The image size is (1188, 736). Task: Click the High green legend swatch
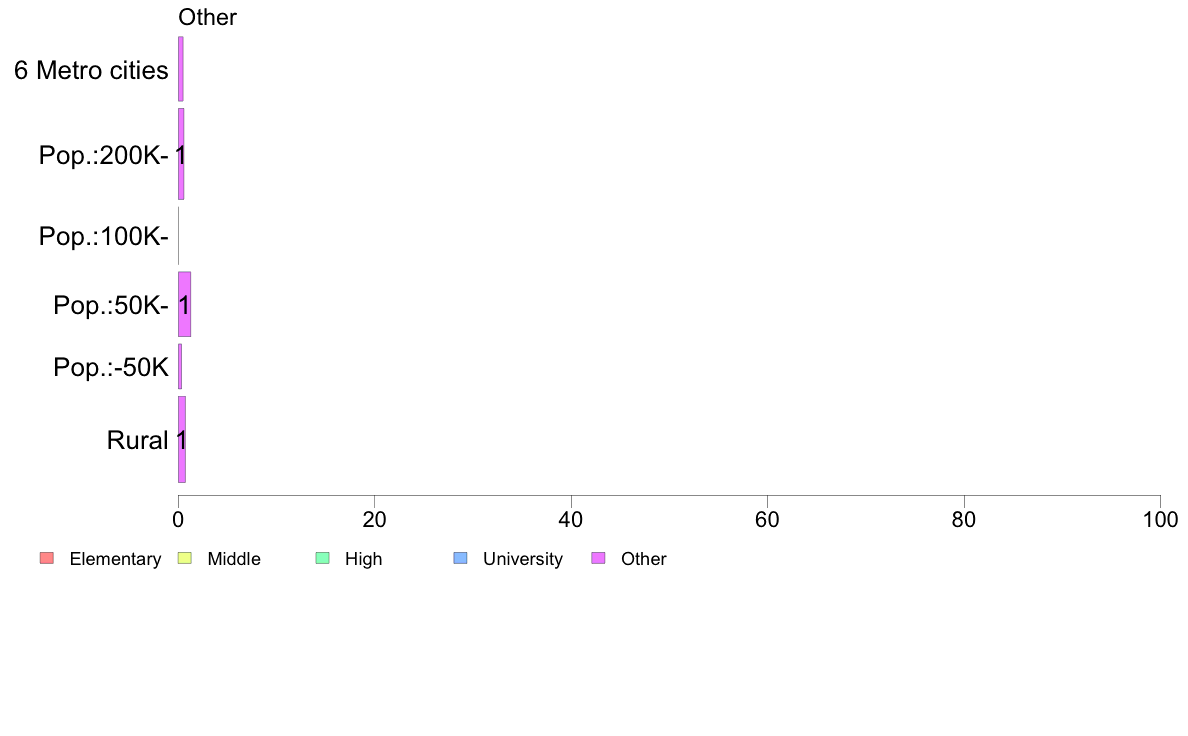tap(323, 559)
